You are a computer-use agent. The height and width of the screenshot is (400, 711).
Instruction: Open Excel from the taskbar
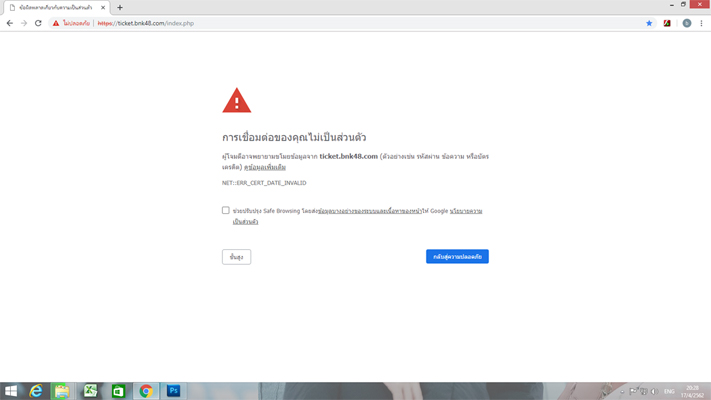[x=90, y=391]
